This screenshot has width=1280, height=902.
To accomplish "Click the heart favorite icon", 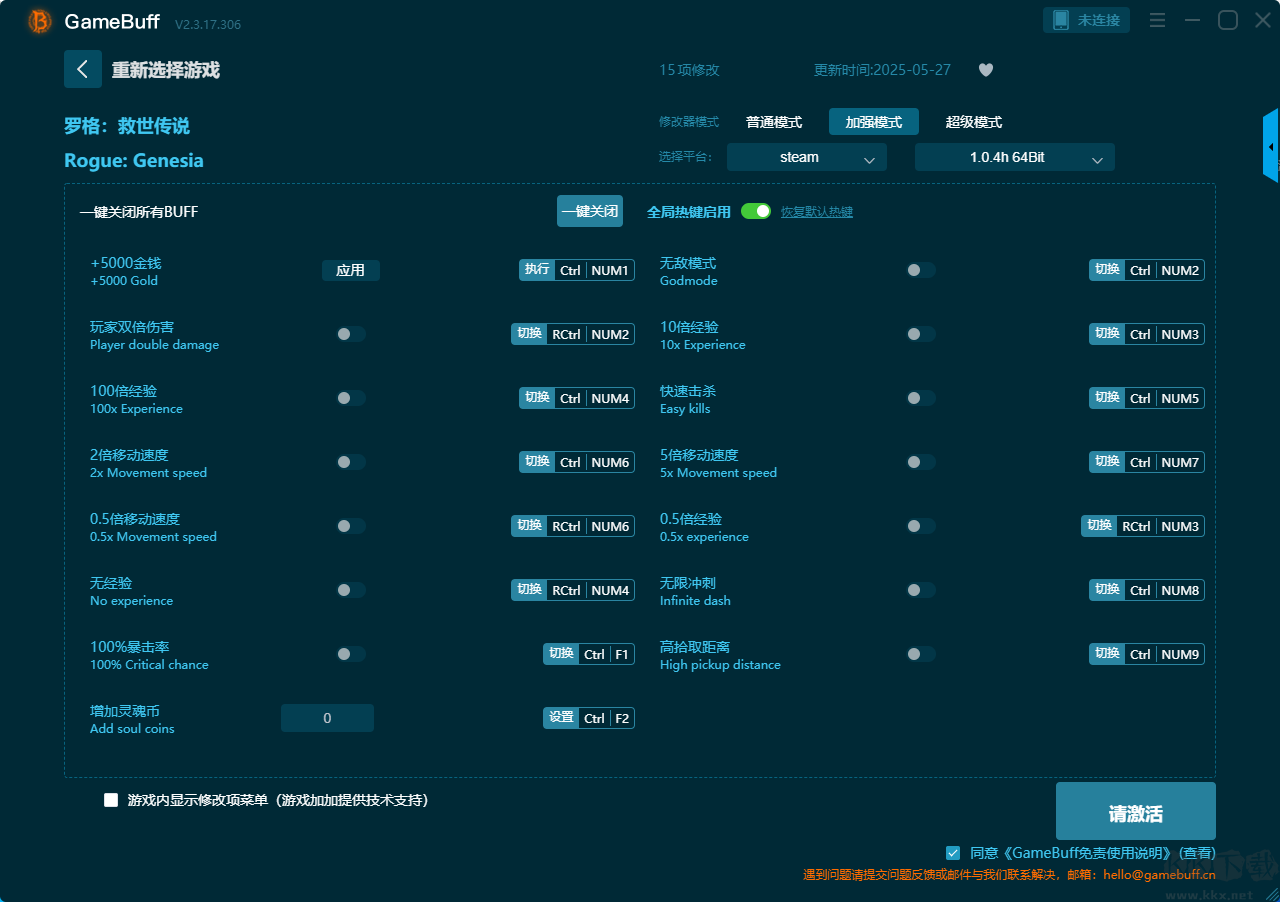I will tap(985, 70).
